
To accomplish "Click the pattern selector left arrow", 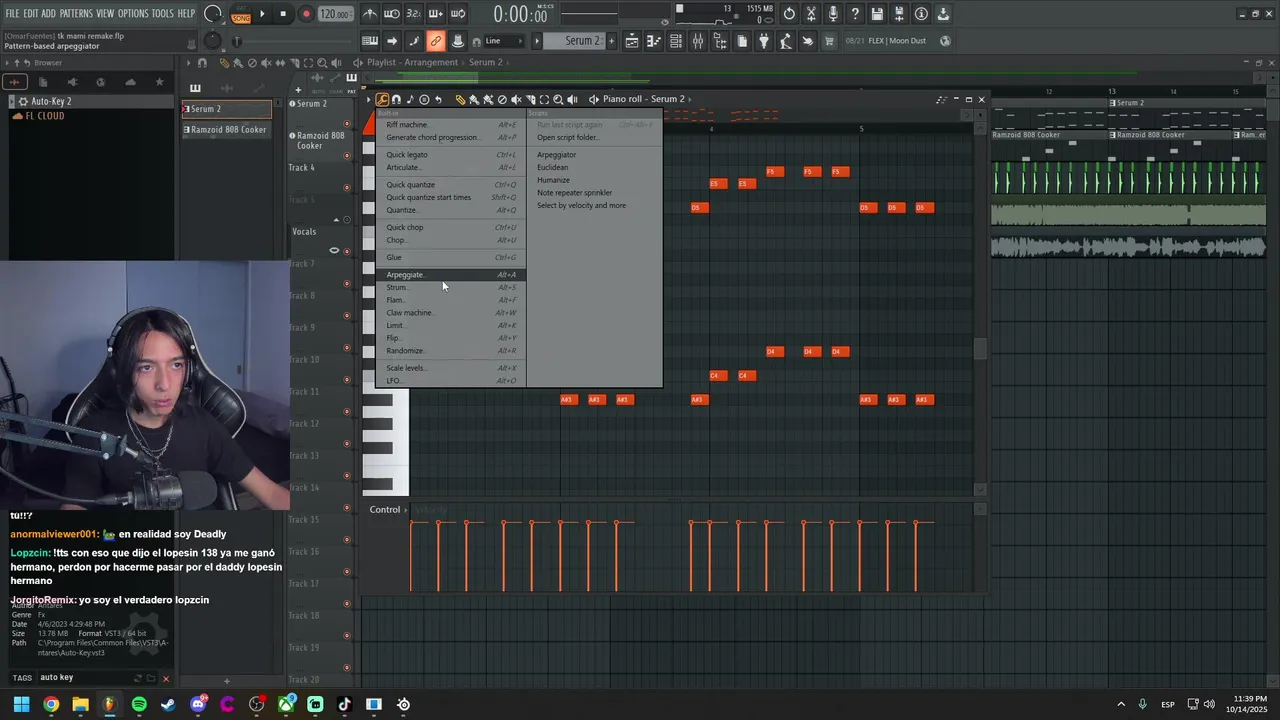I will pos(537,41).
